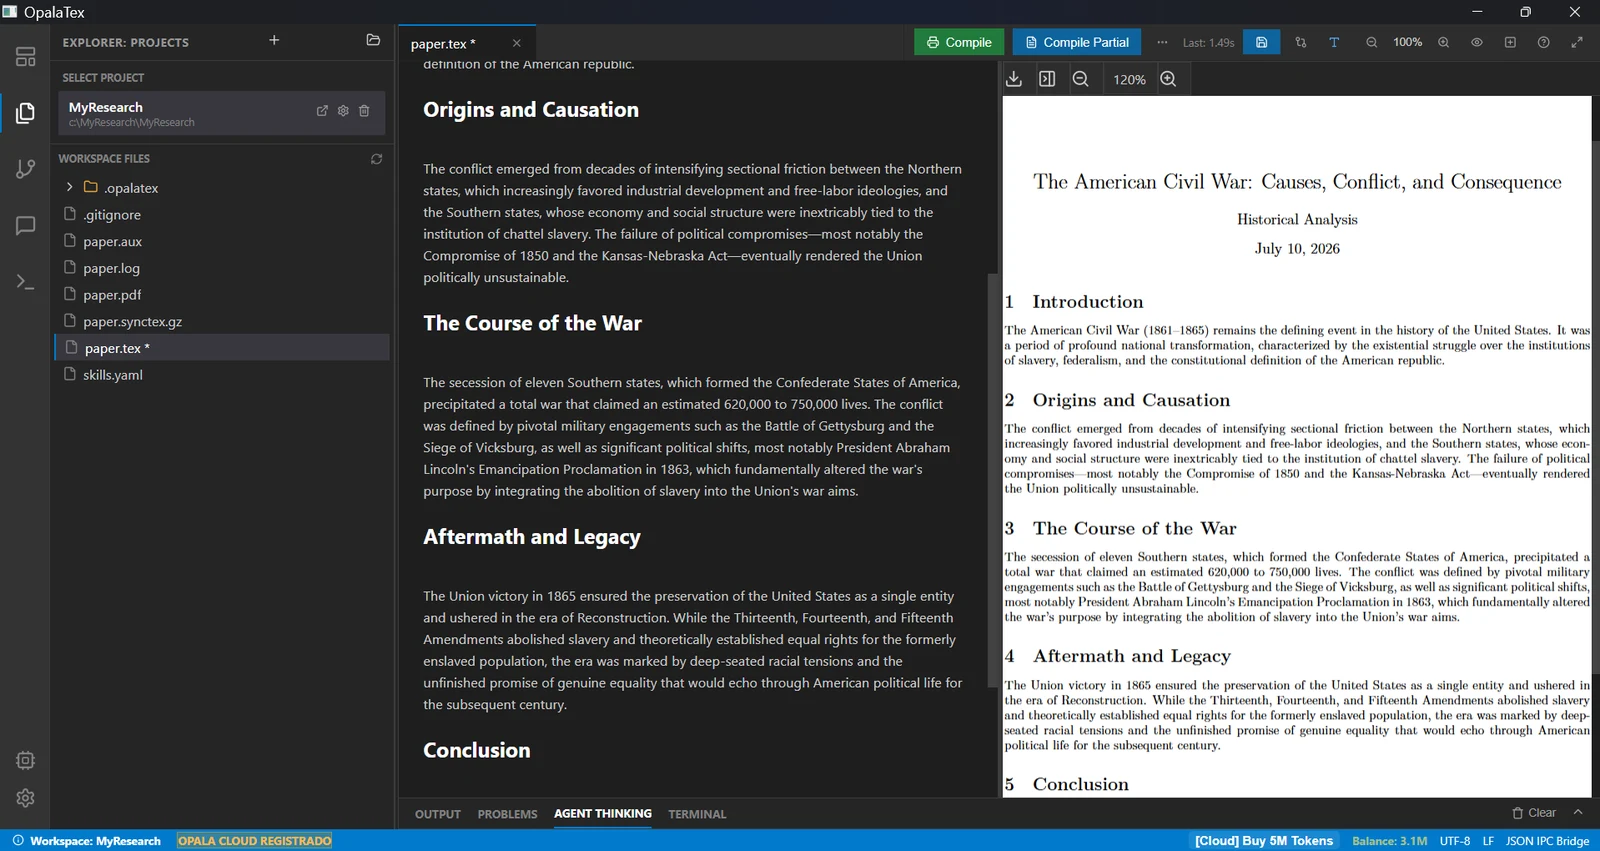The width and height of the screenshot is (1600, 851).
Task: Open the more options ellipsis menu
Action: [x=1162, y=42]
